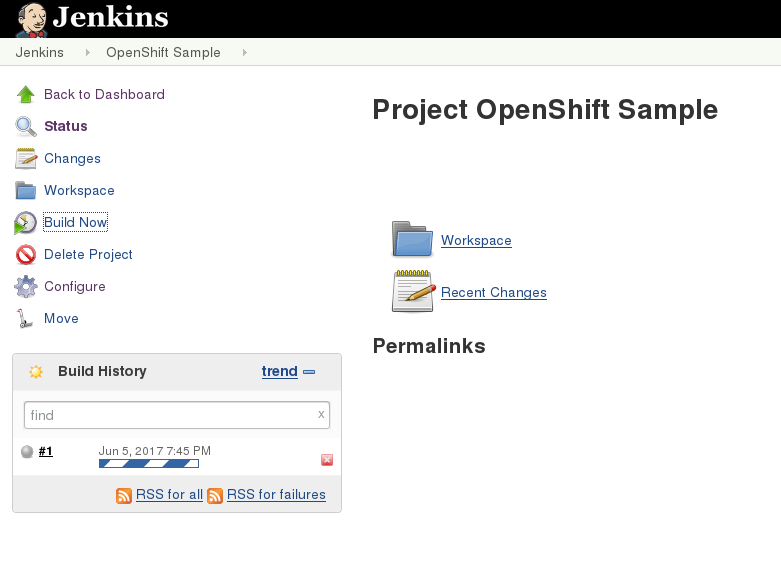Viewport: 781px width, 588px height.
Task: Click the green up arrow Dashboard icon
Action: 25,94
